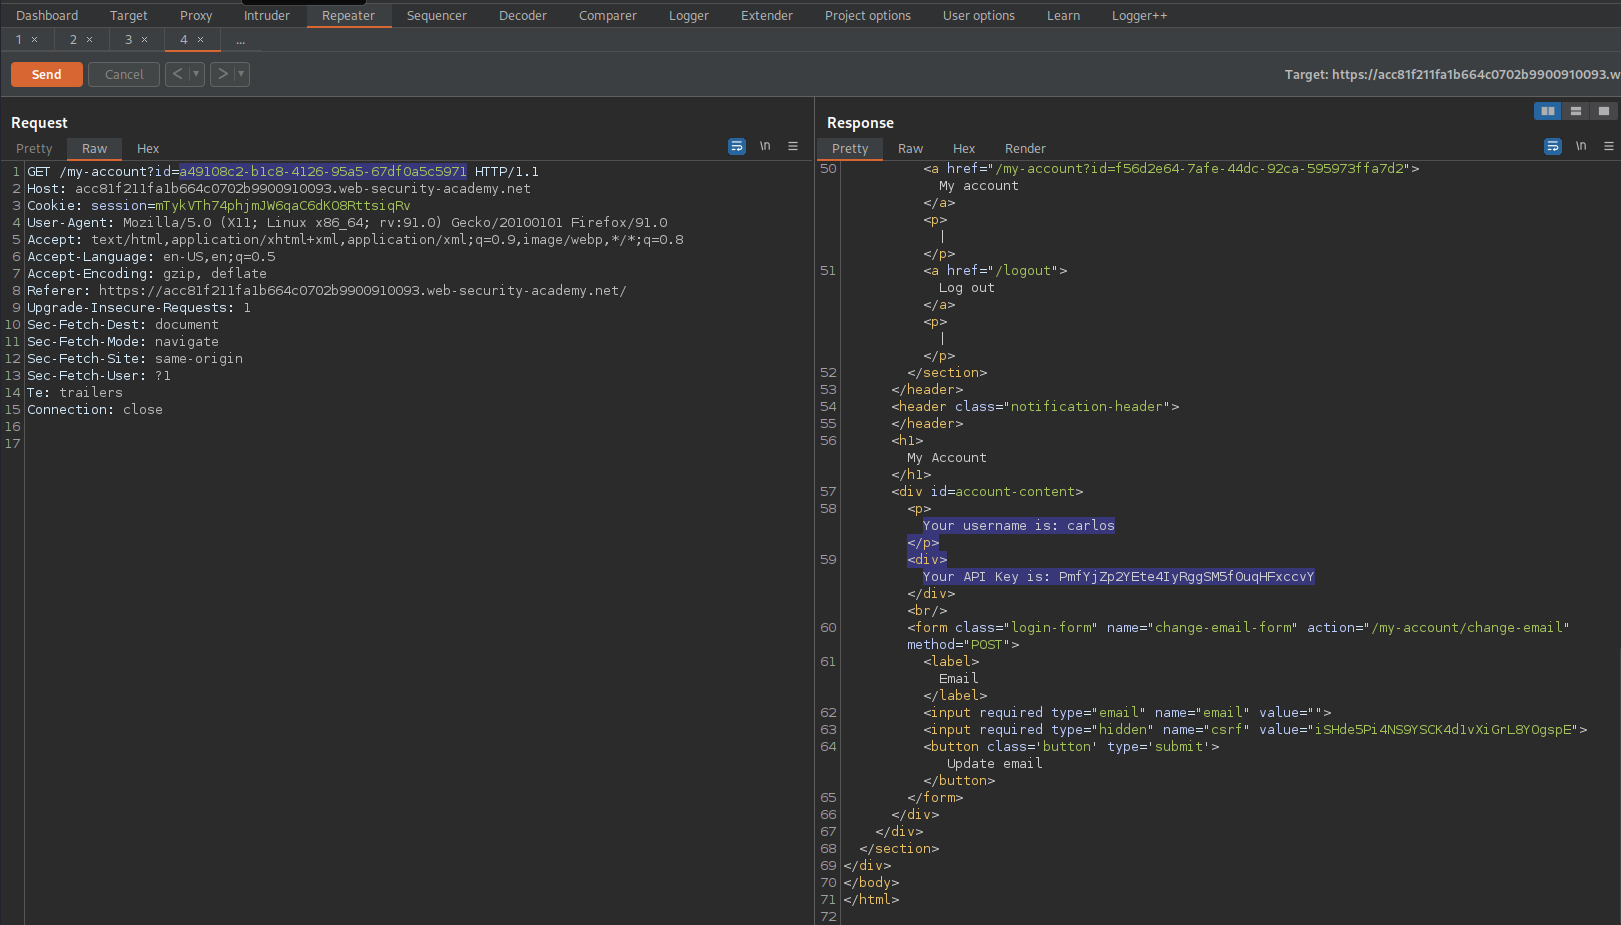Open the Learn tab

1064,15
